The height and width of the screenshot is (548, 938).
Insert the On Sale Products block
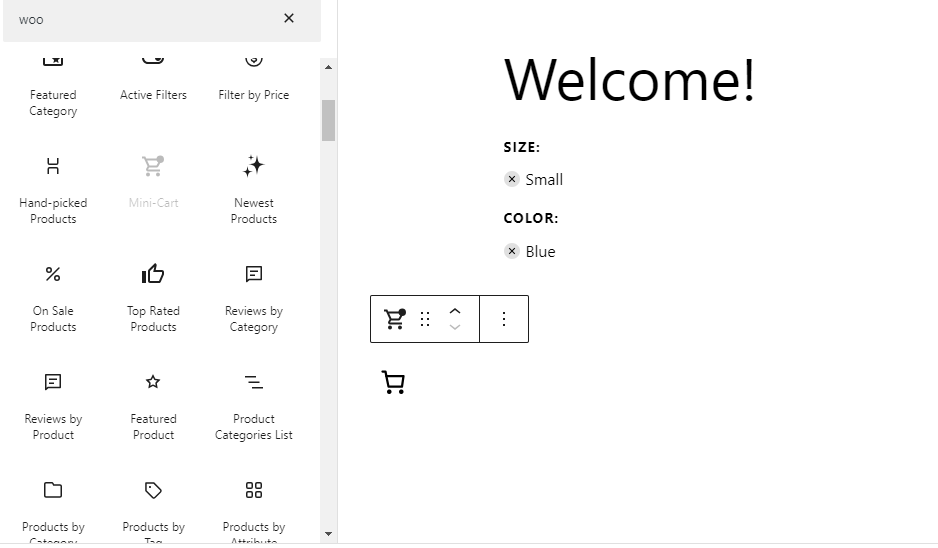[x=53, y=297]
